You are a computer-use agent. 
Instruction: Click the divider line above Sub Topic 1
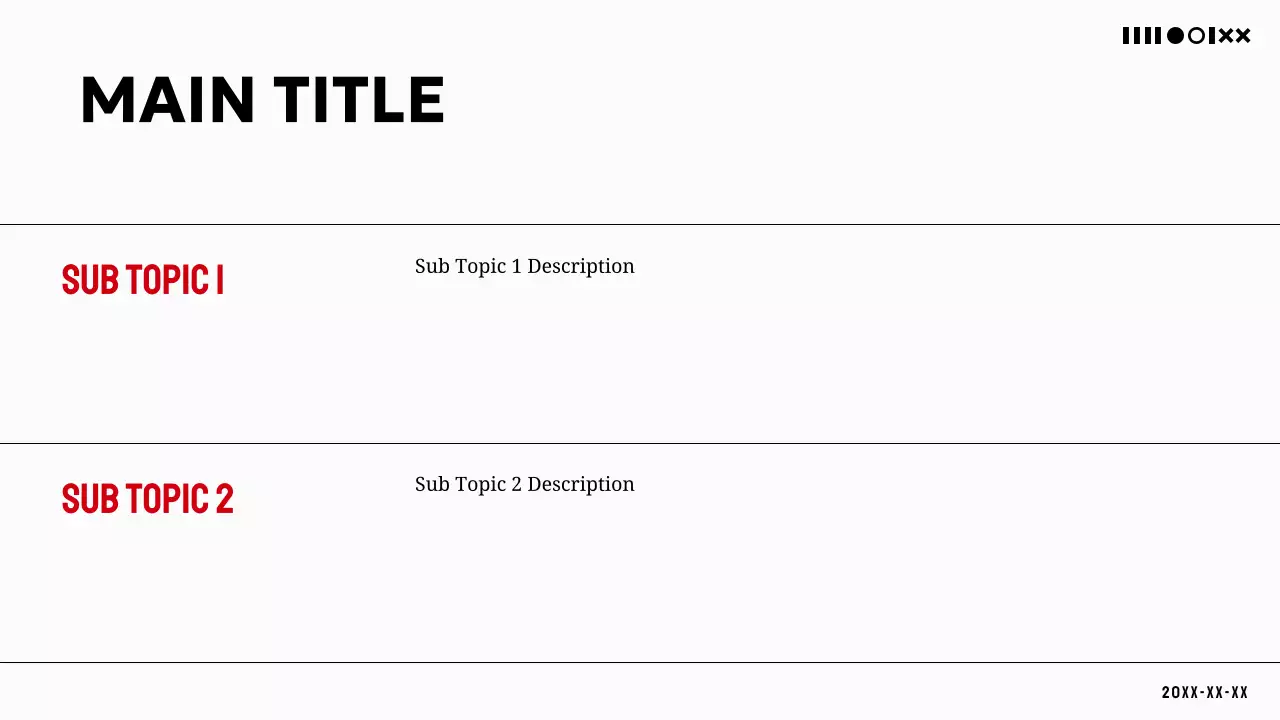tap(640, 225)
